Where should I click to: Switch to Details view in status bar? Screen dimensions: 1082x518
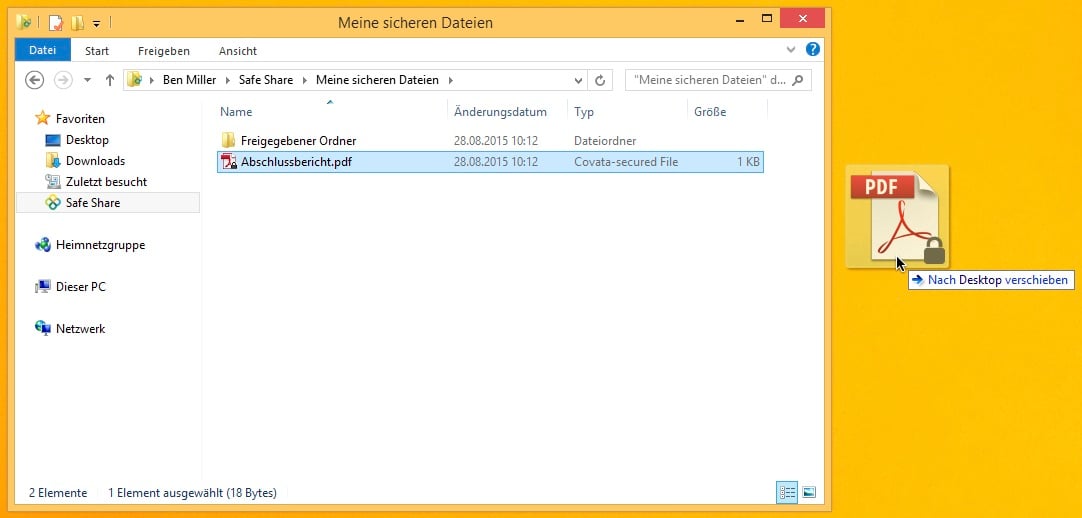(x=787, y=492)
